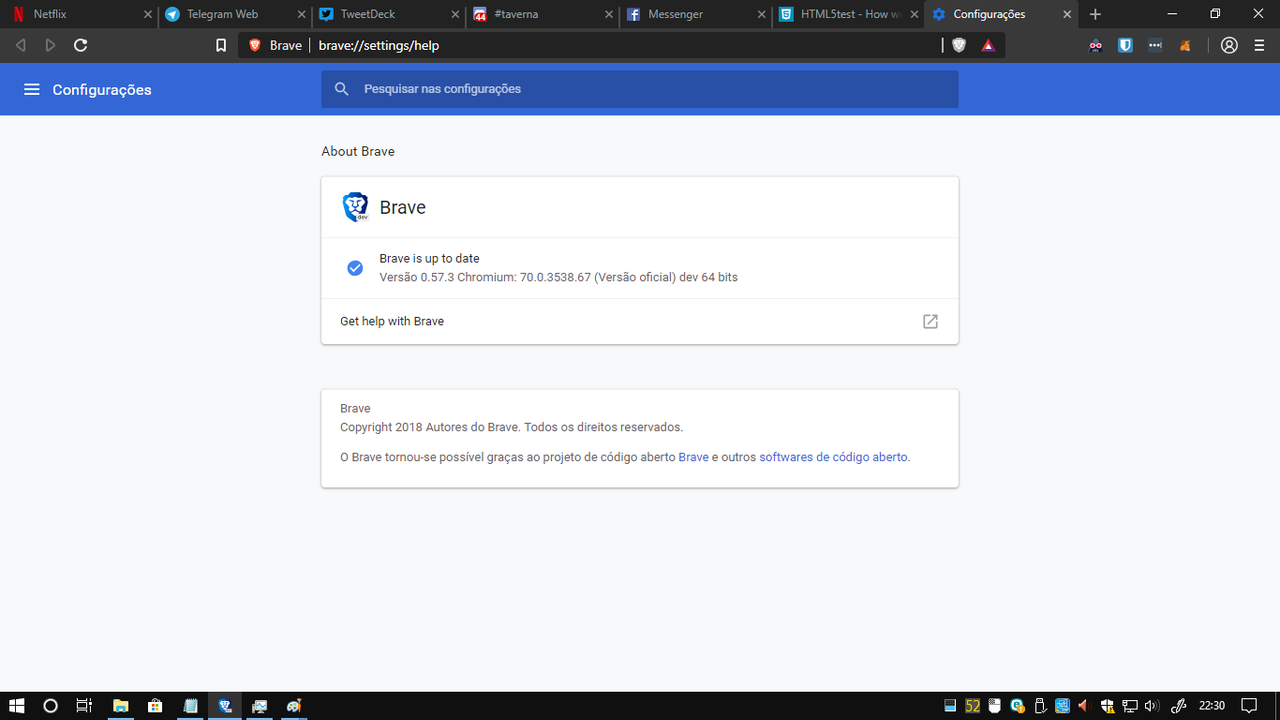Screen dimensions: 1280x720
Task: Reload the current page
Action: [x=81, y=45]
